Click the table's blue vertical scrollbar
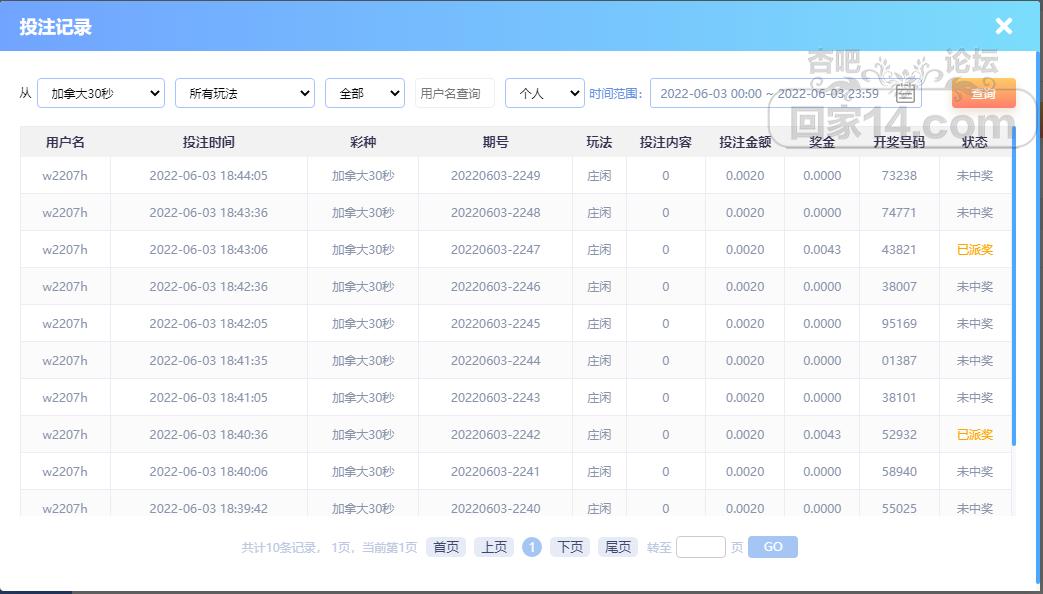The image size is (1043, 594). 1014,286
